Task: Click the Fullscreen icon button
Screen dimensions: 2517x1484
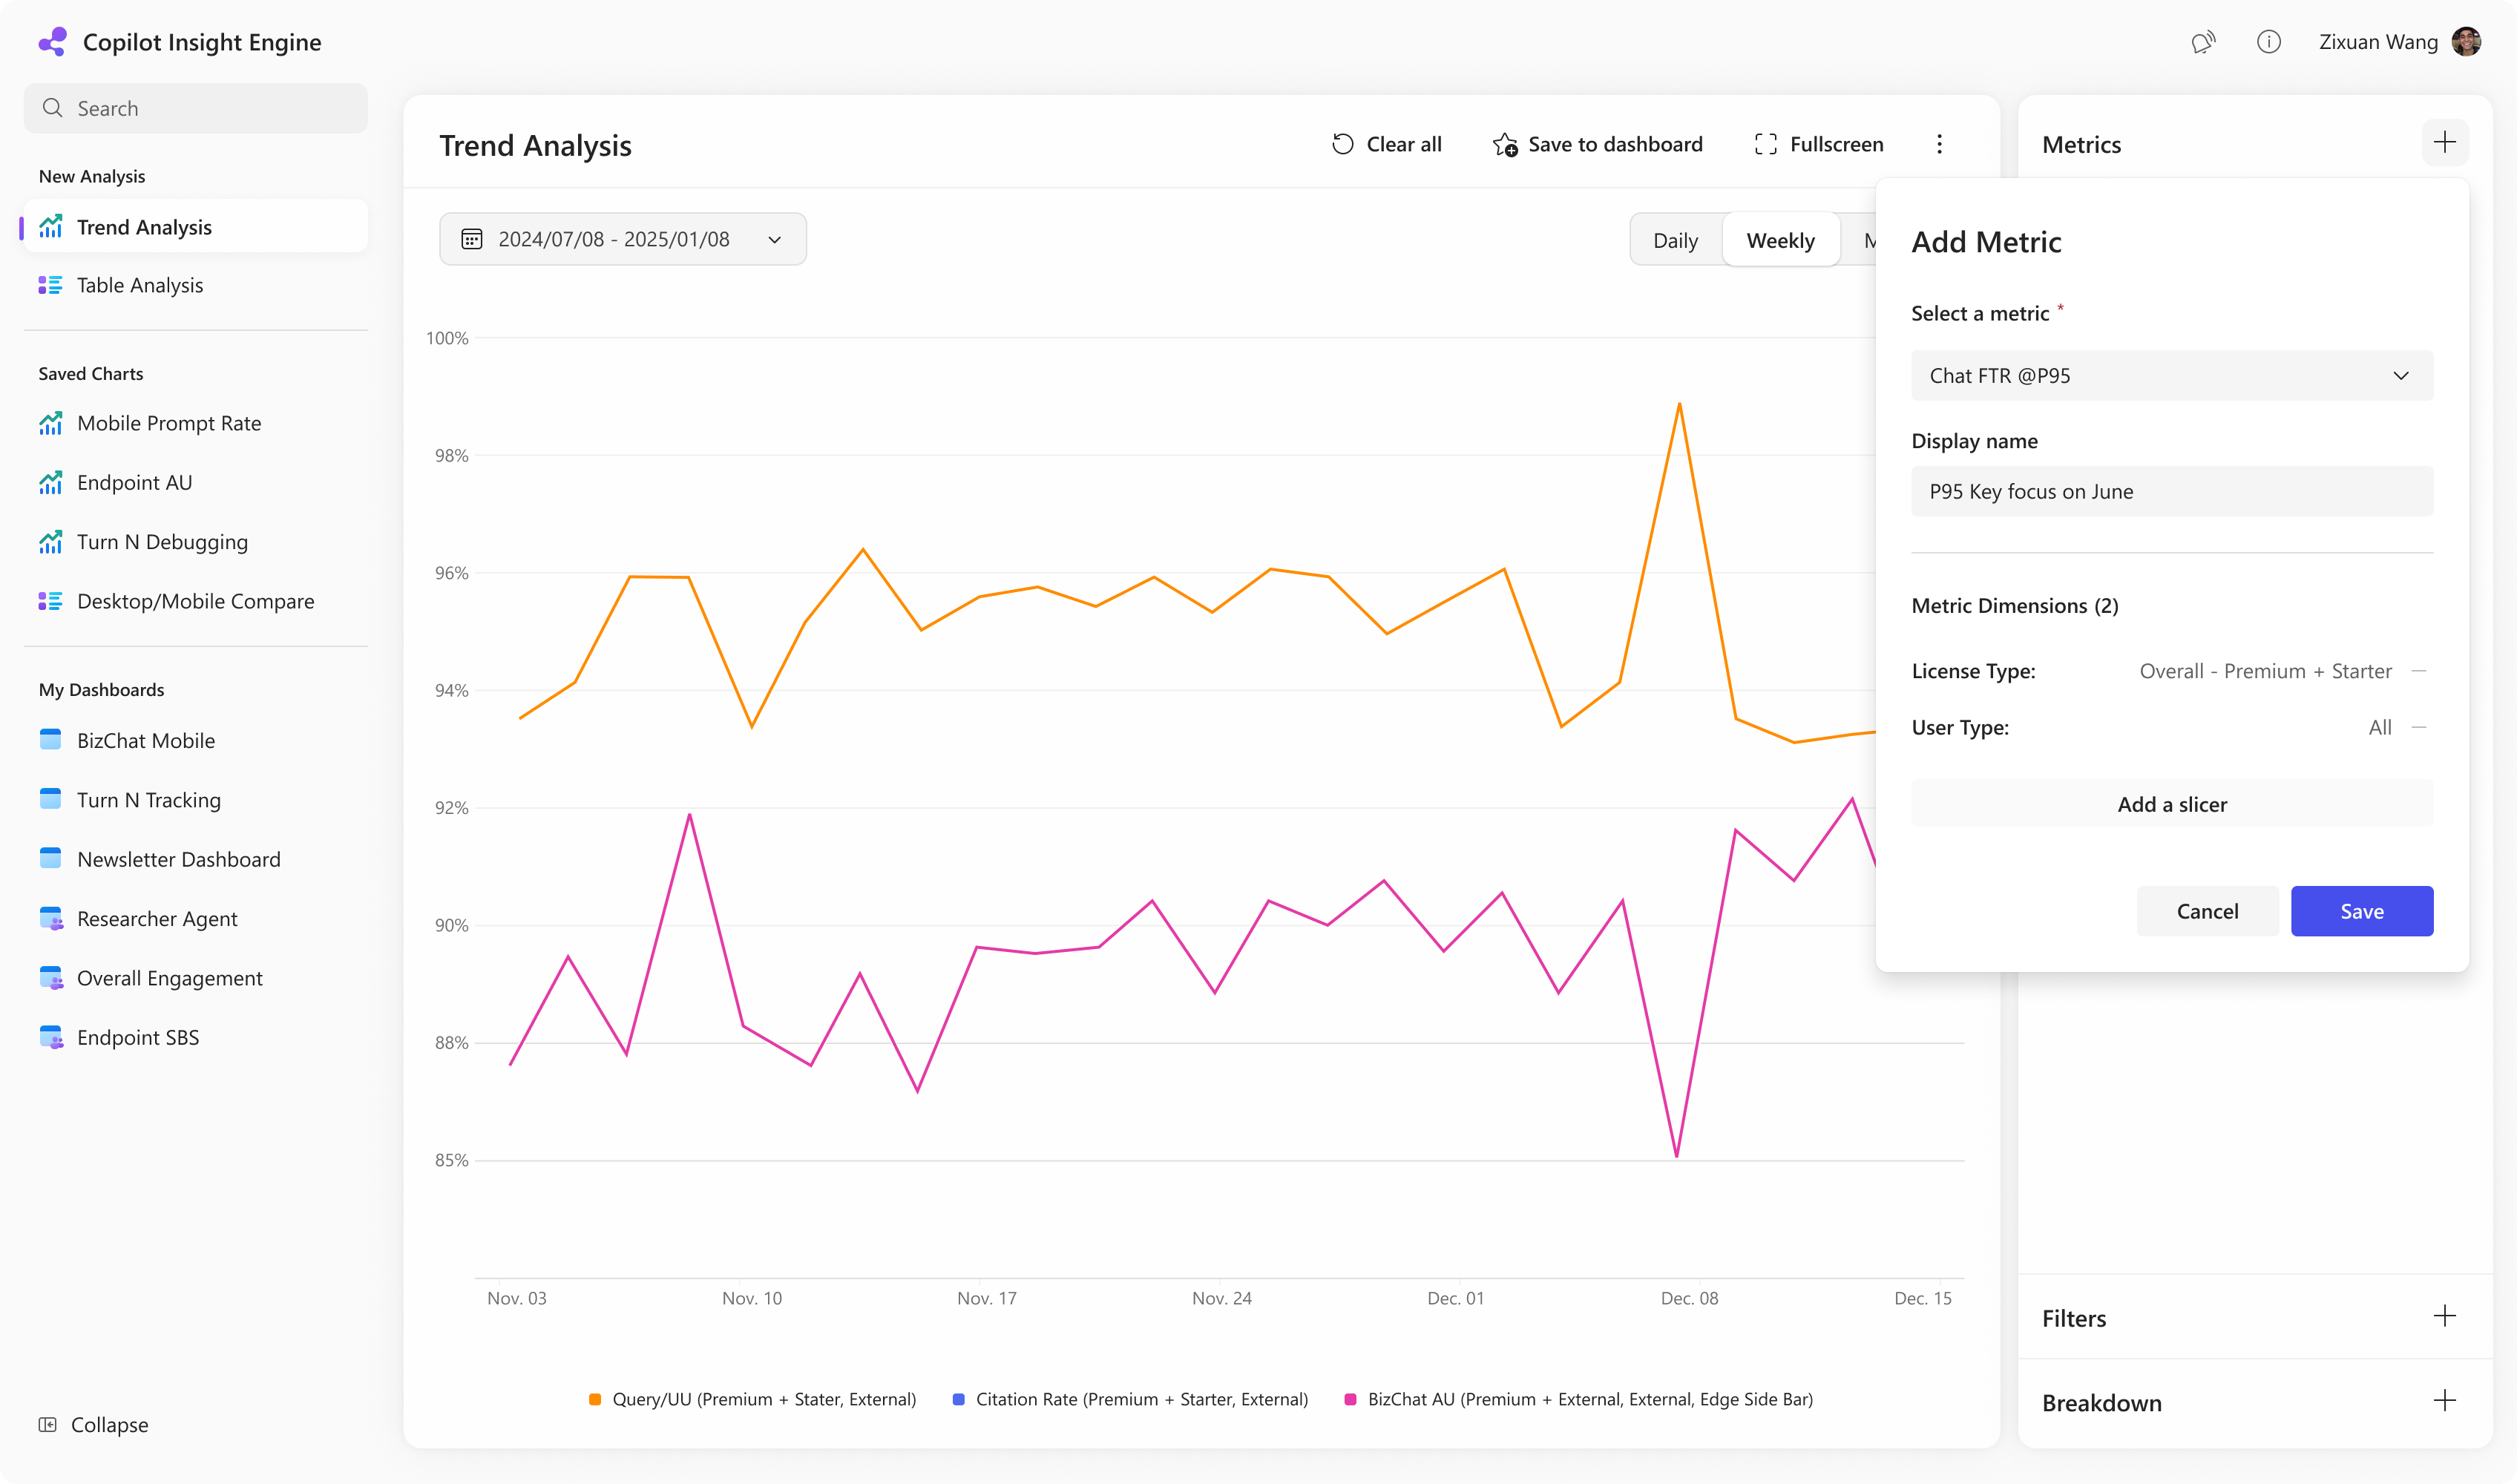Action: [1766, 144]
